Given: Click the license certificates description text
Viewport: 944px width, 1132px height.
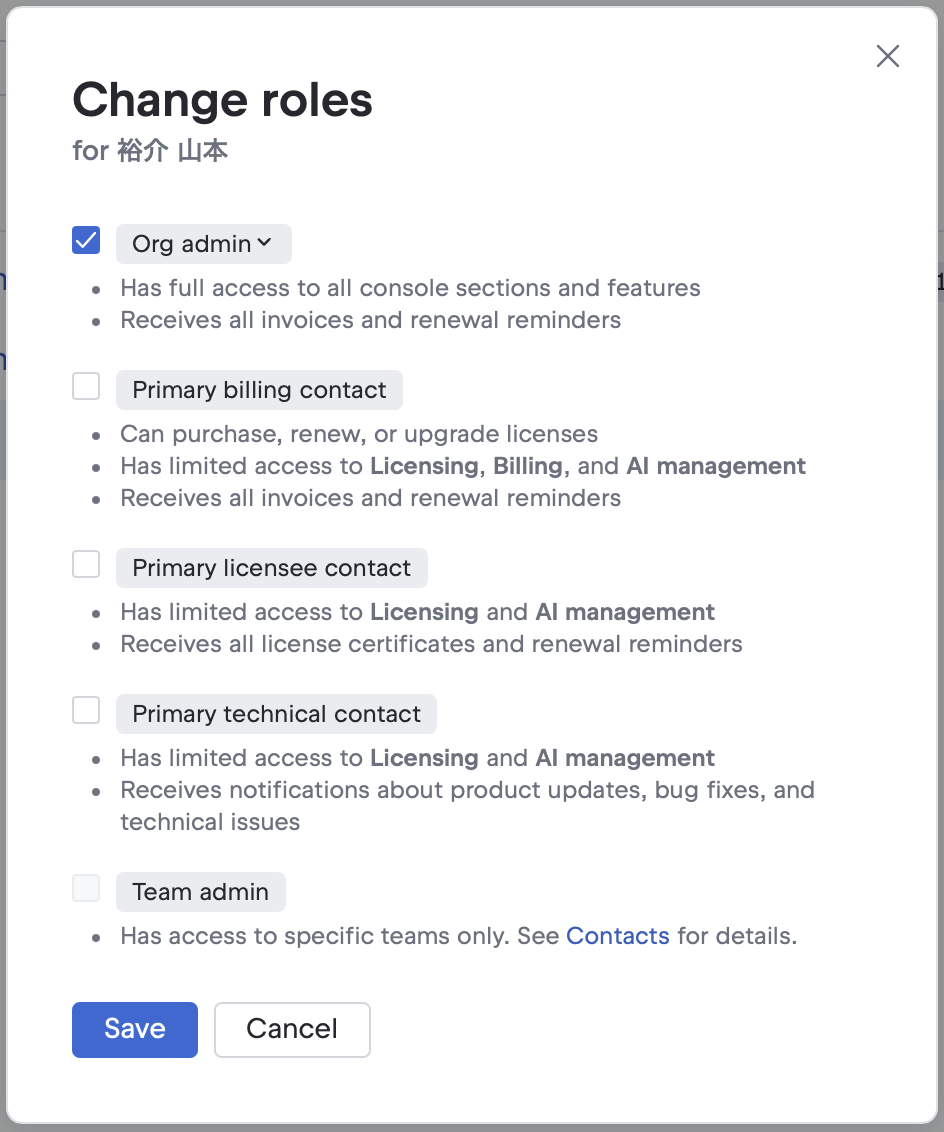Looking at the screenshot, I should point(431,644).
